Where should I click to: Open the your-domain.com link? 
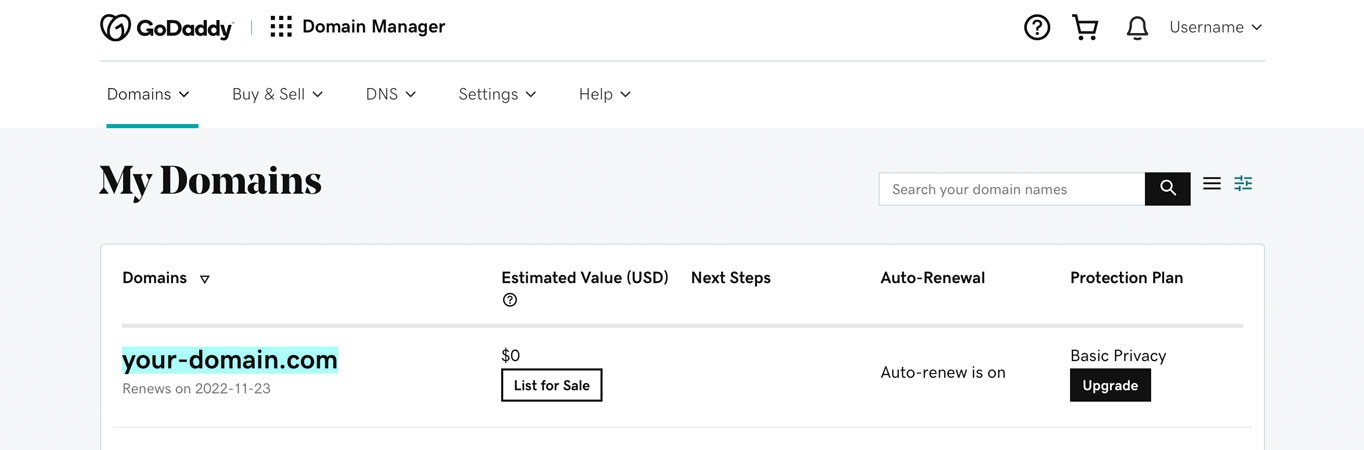[230, 360]
